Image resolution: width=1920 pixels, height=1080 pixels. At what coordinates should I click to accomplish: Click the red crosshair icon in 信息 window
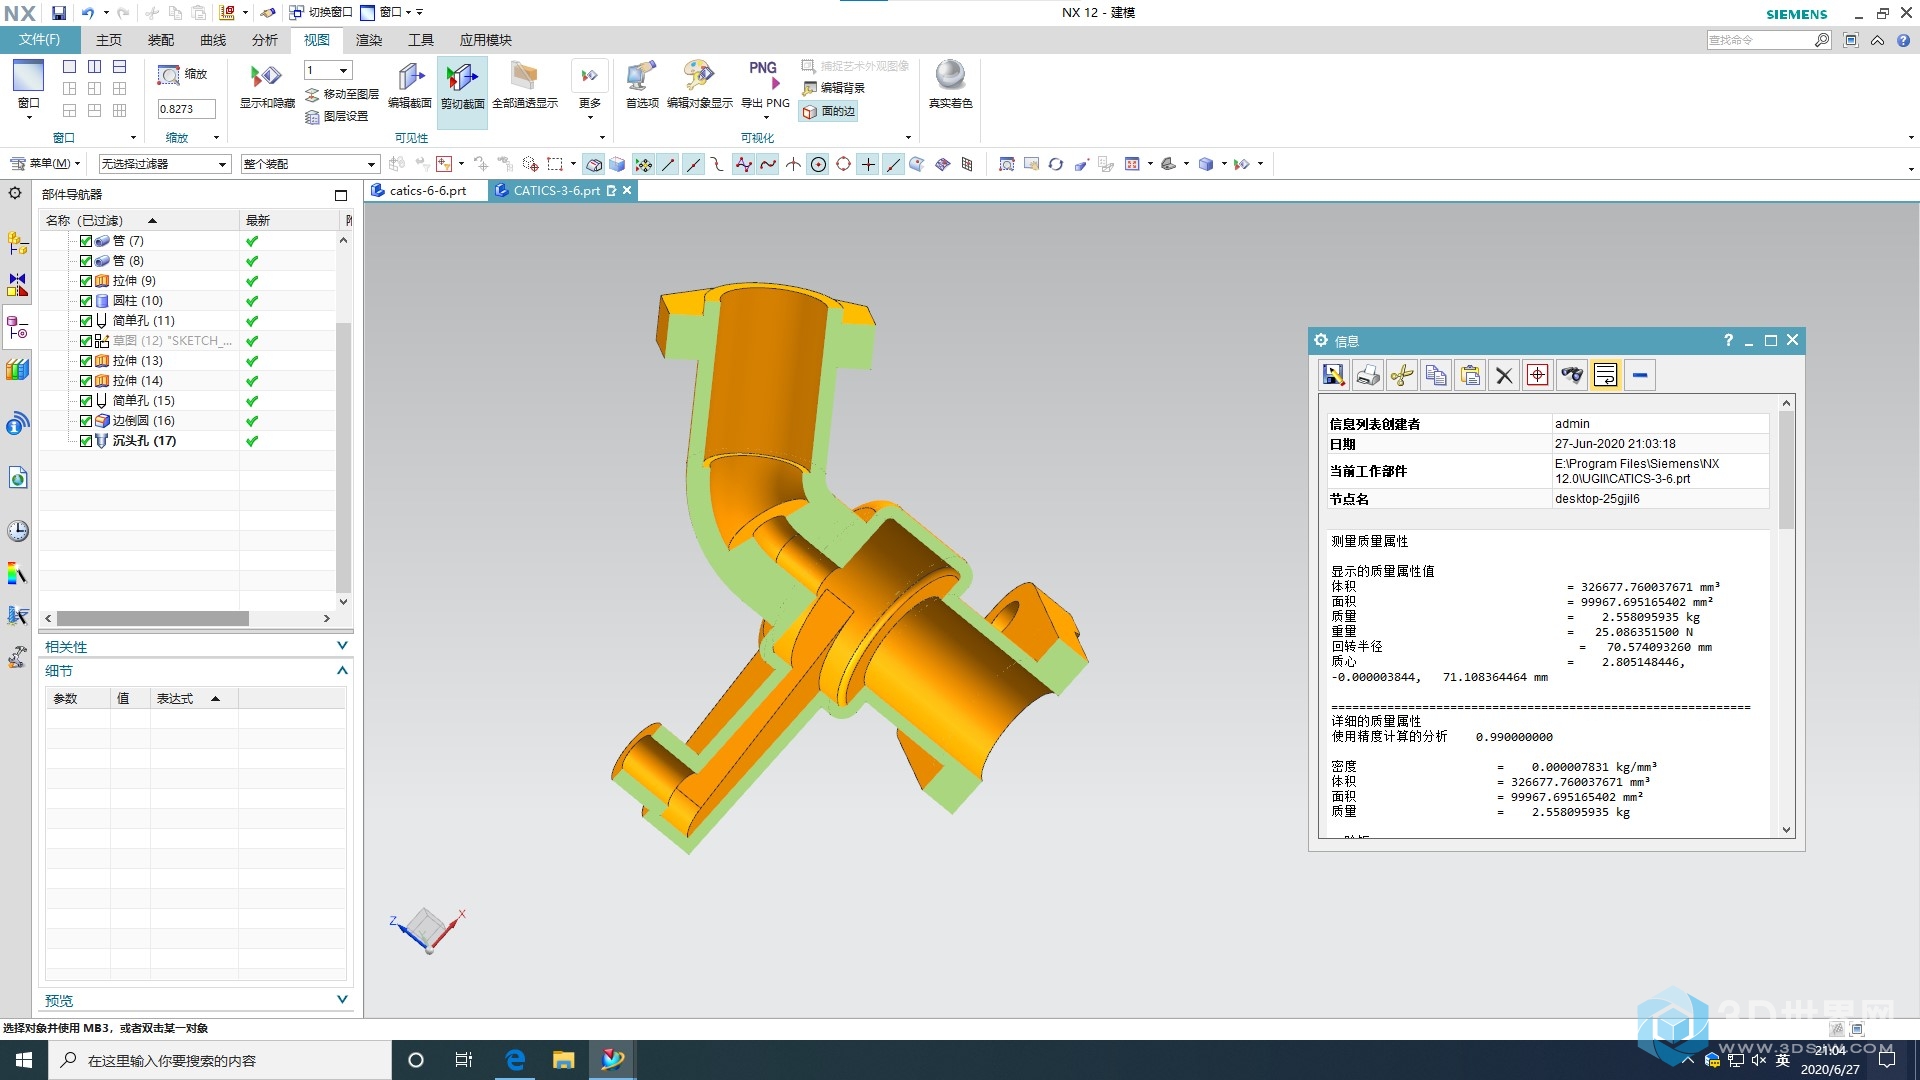1538,375
